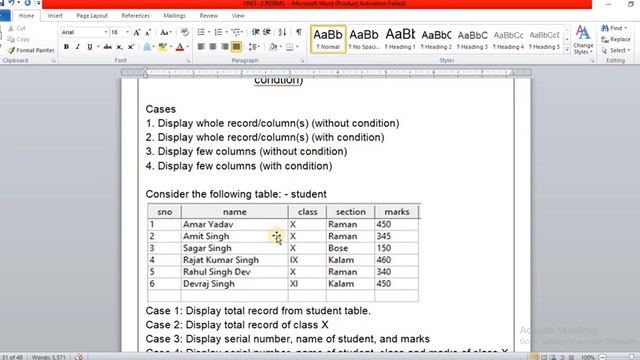Apply red Font Color swatch
The width and height of the screenshot is (640, 360).
pyautogui.click(x=180, y=47)
